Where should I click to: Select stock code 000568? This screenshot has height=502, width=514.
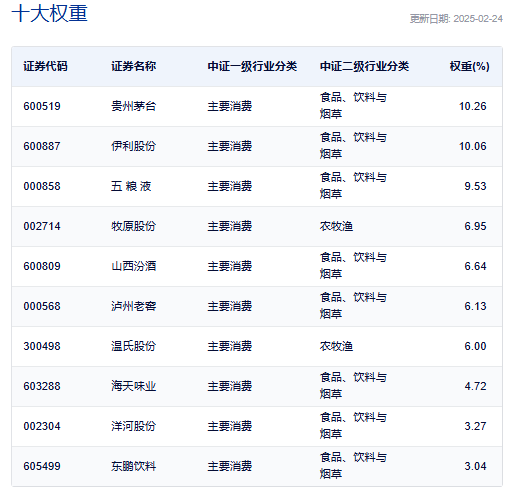tap(42, 306)
